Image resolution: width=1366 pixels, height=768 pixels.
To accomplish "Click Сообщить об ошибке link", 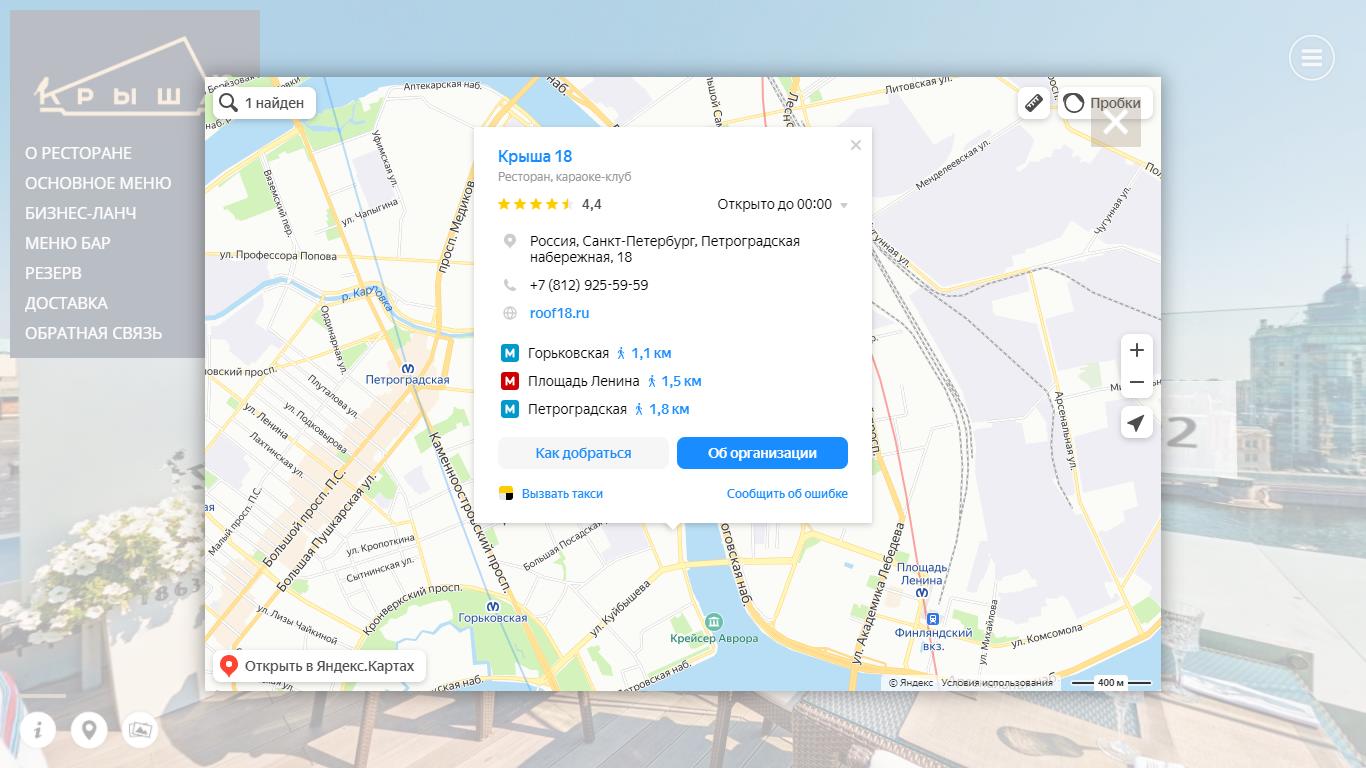I will coord(787,493).
